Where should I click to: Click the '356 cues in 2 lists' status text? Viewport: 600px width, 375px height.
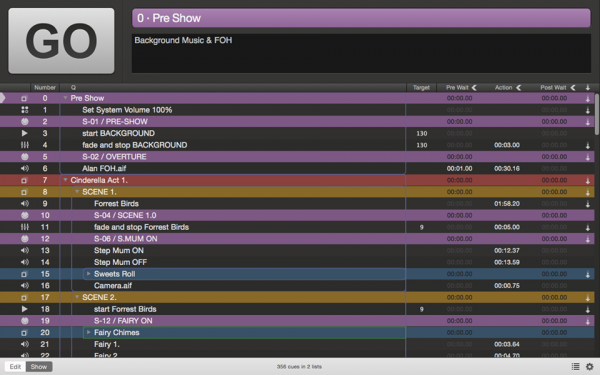pos(299,367)
